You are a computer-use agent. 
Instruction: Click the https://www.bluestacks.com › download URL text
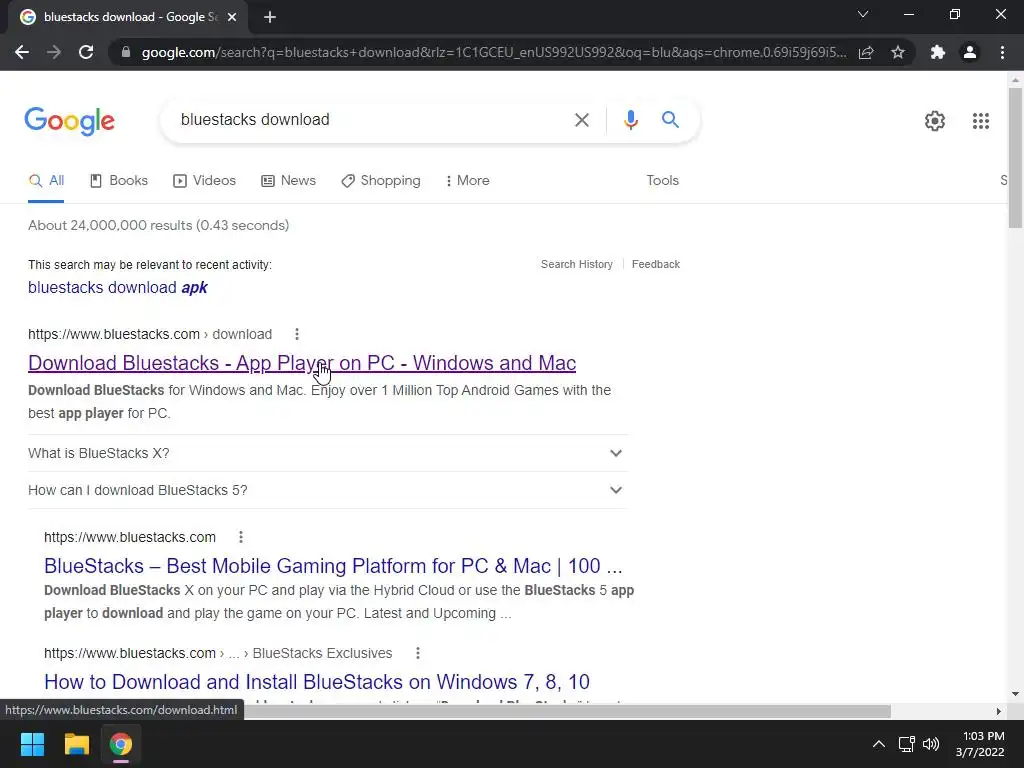click(x=150, y=334)
